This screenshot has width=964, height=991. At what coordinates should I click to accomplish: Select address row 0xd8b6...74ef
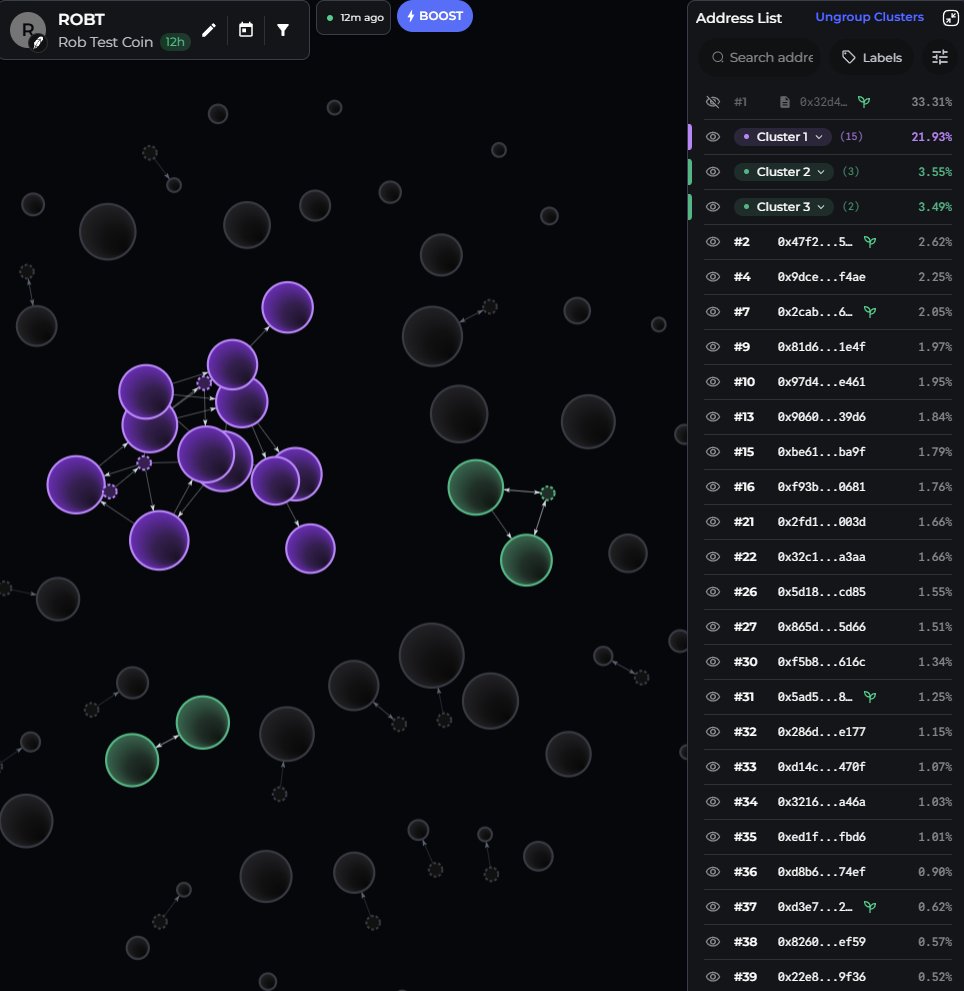point(827,872)
